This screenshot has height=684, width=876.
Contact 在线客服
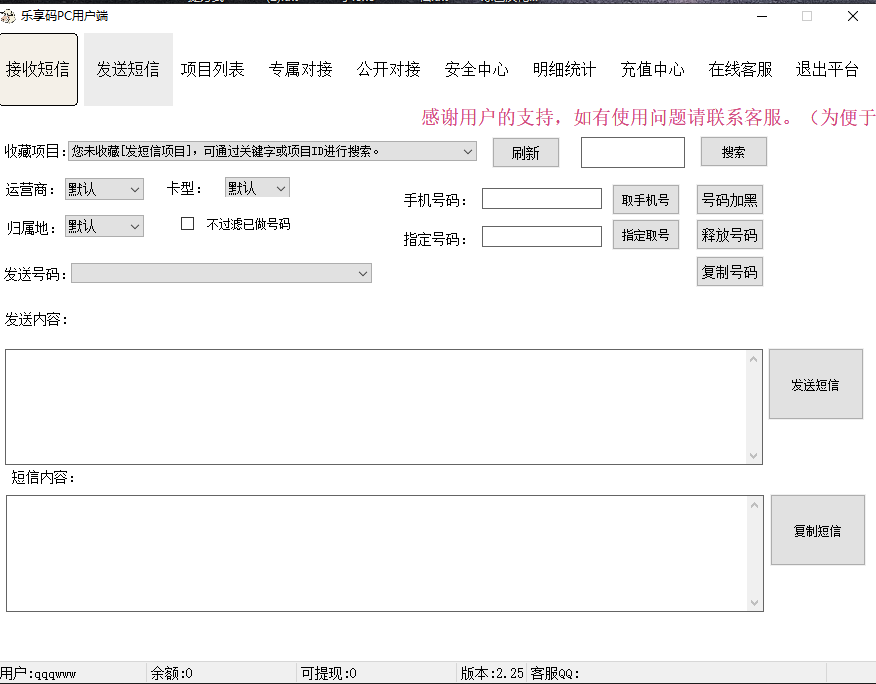(x=740, y=69)
